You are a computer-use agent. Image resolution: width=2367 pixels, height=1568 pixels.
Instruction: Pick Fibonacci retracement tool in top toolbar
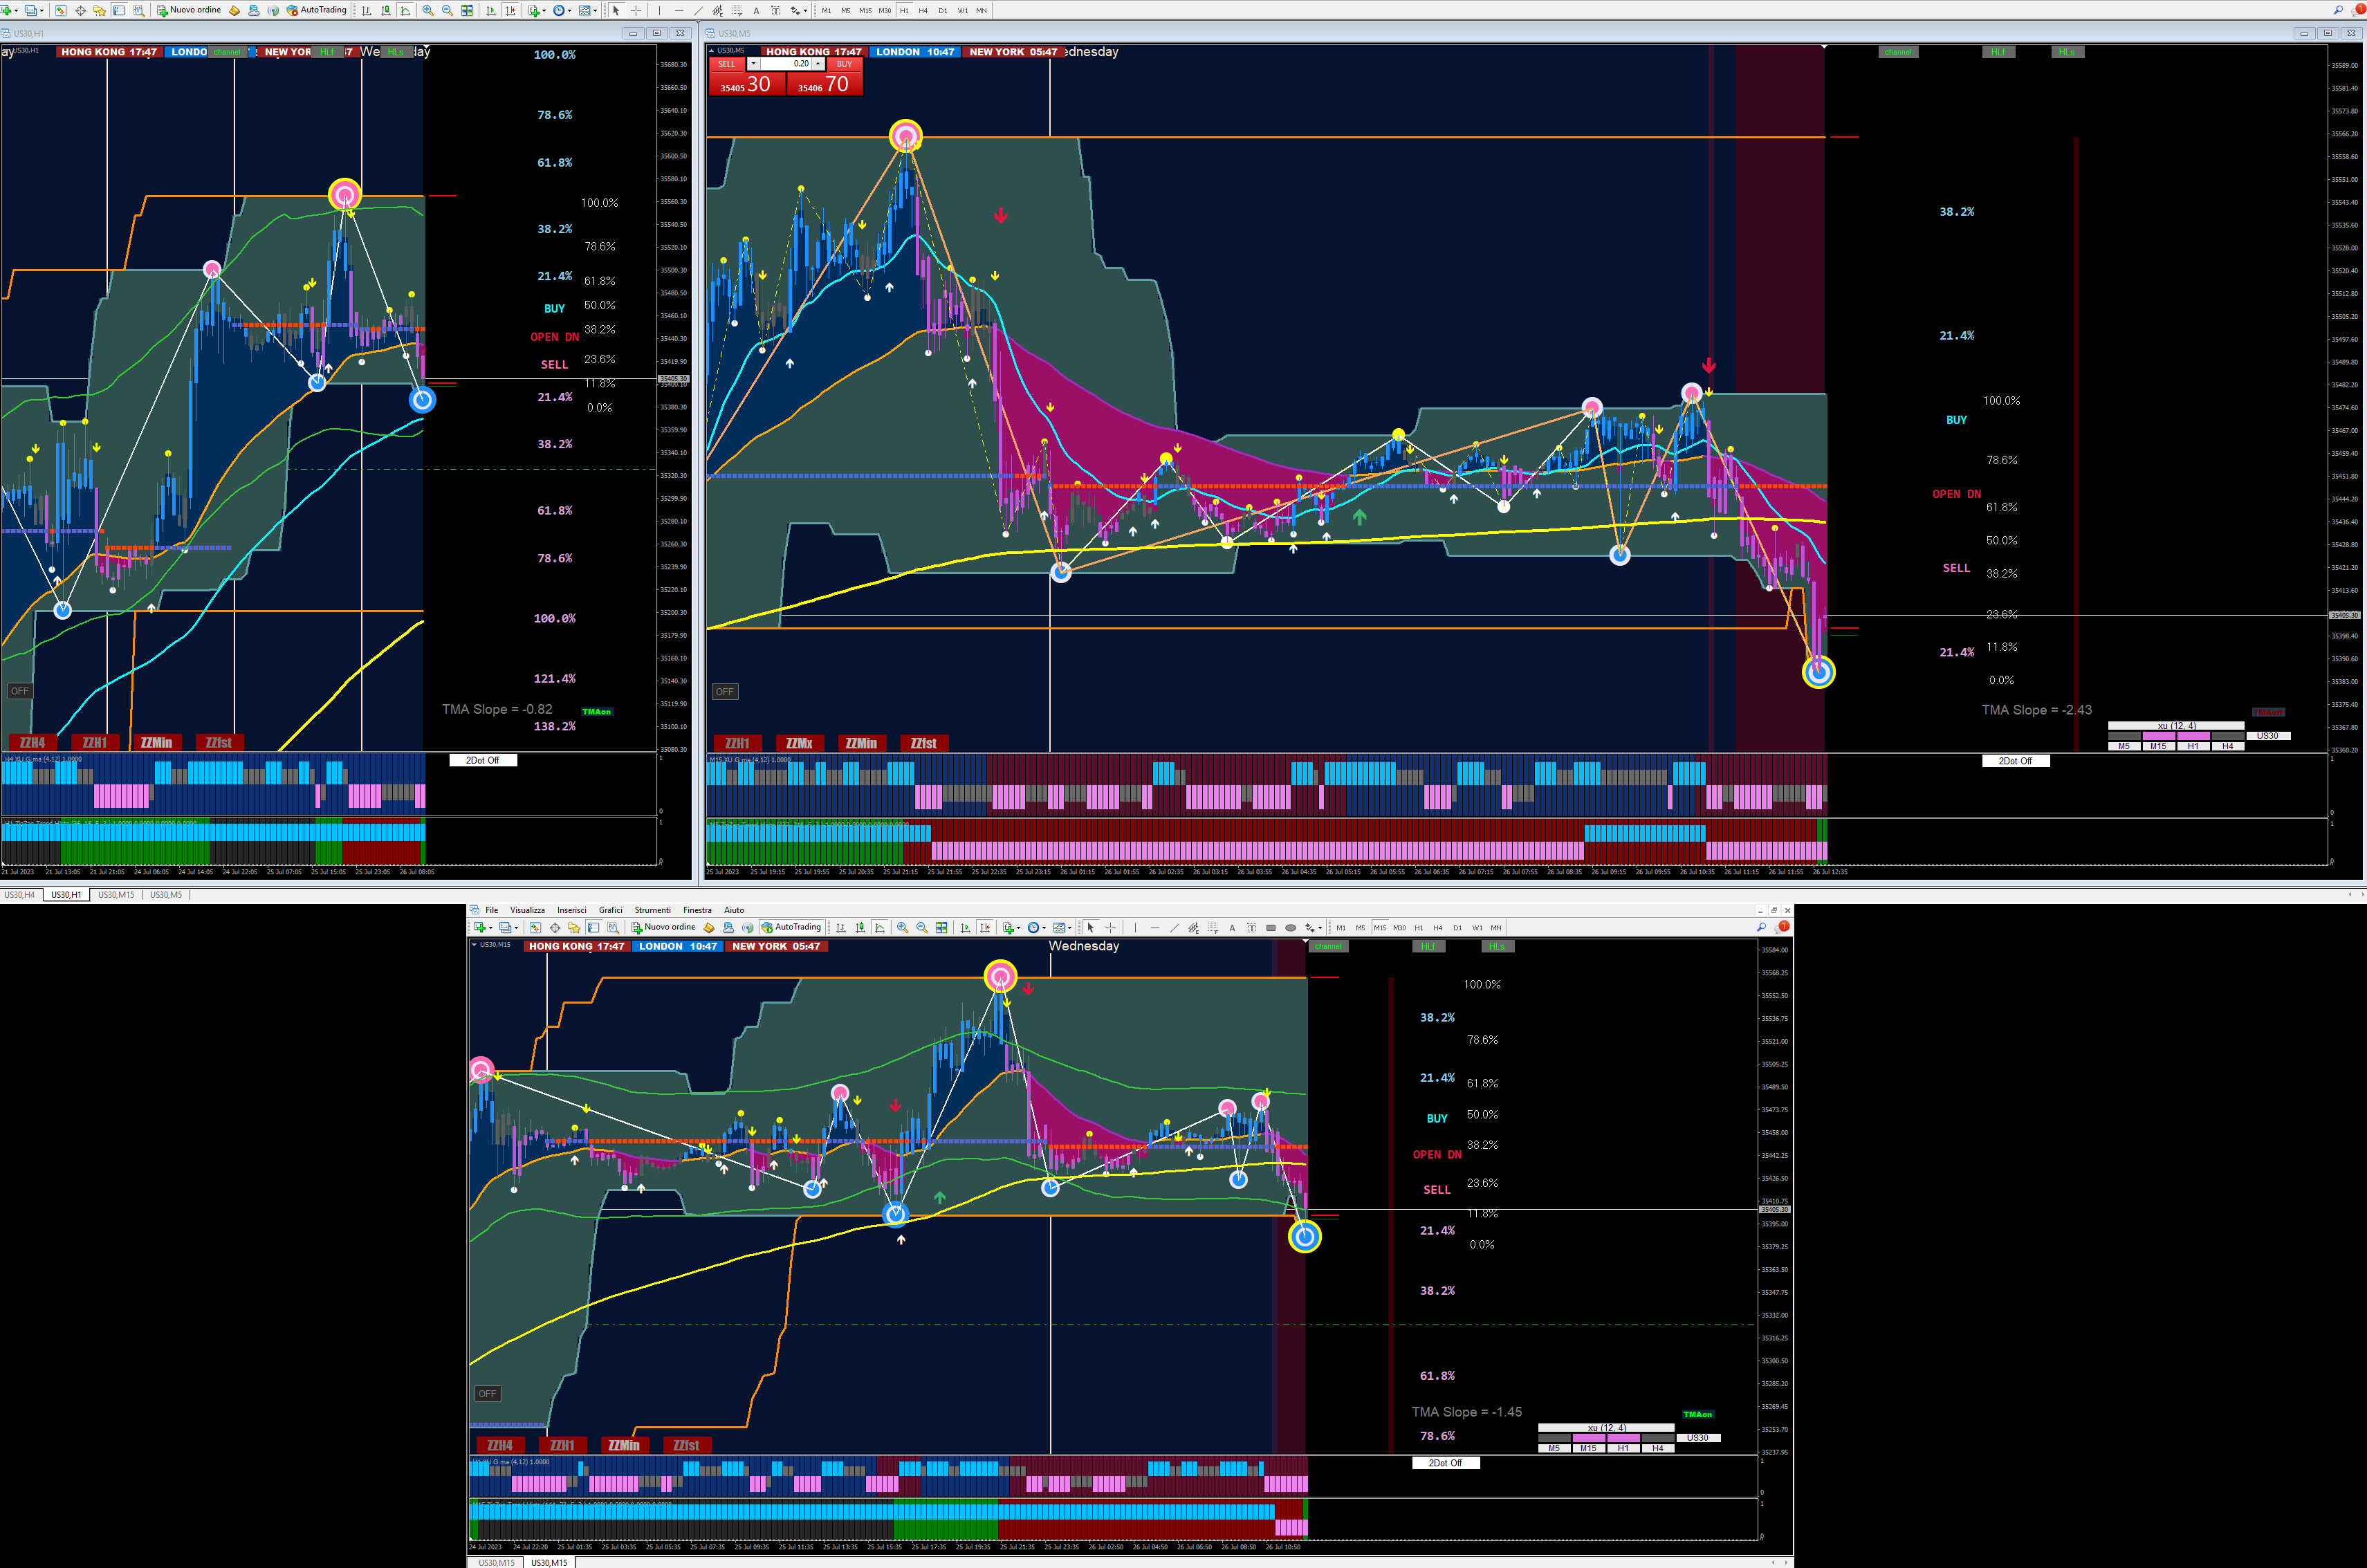pos(737,10)
